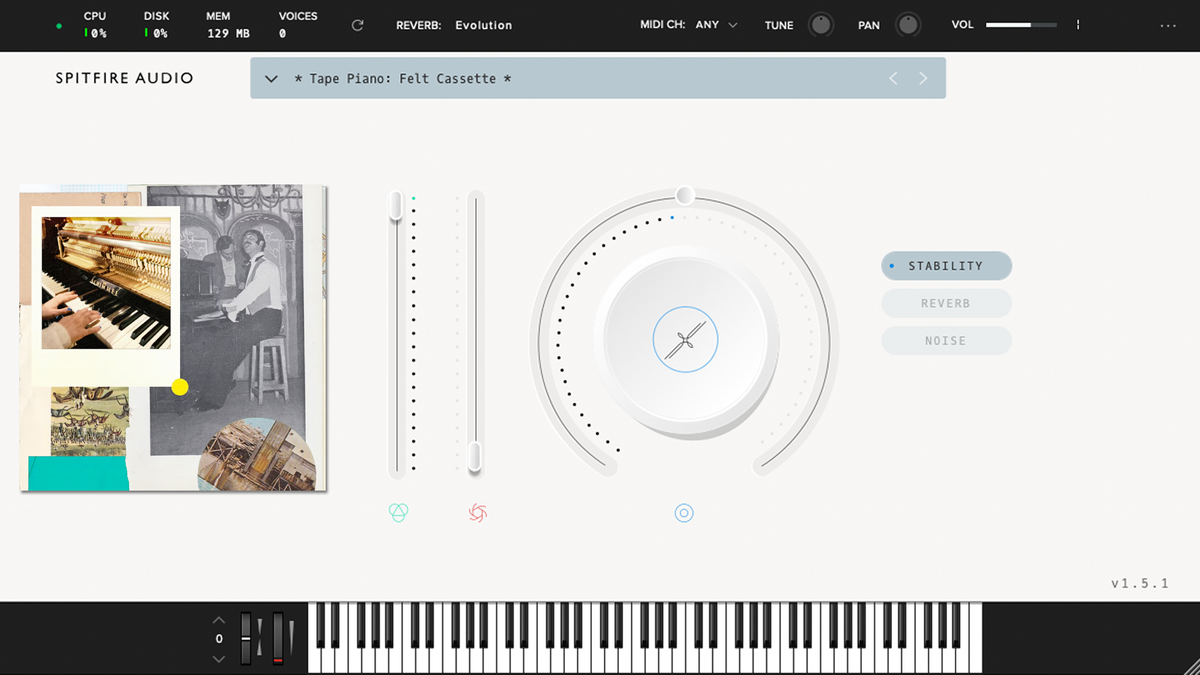Image resolution: width=1200 pixels, height=675 pixels.
Task: Open the preset list via the chevron
Action: coord(271,78)
